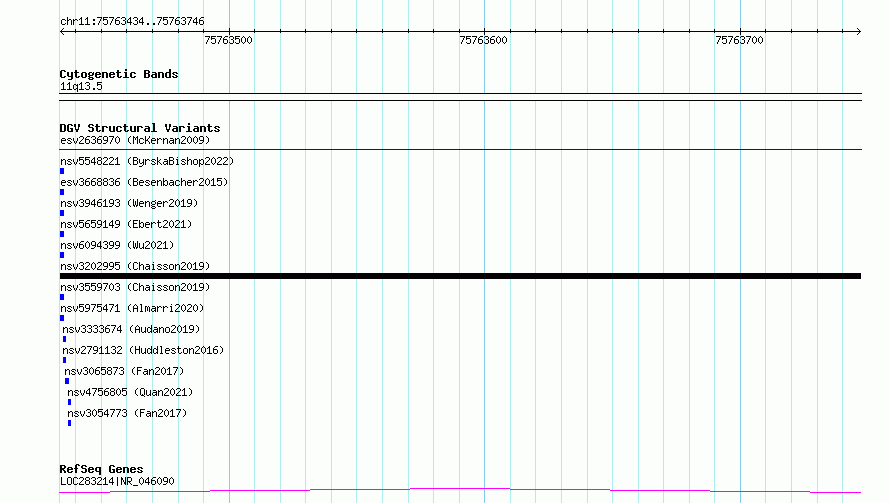Click the blue marker under nsv3946193
This screenshot has height=503, width=890.
[x=62, y=213]
